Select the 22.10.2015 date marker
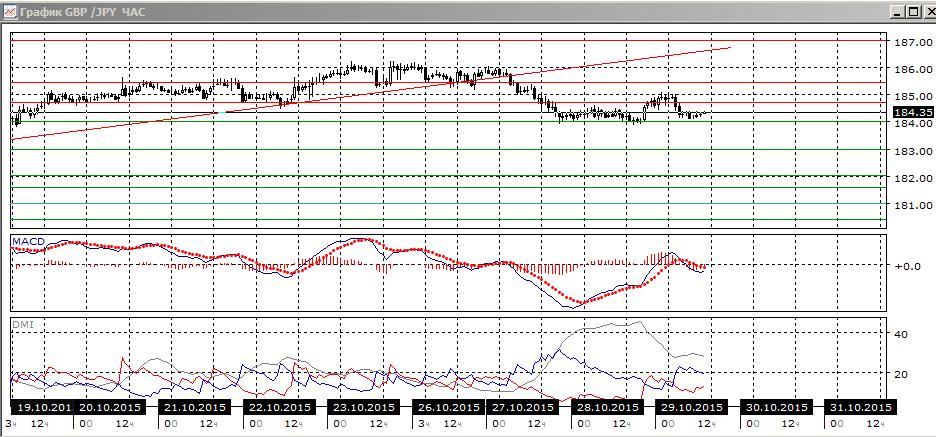This screenshot has height=437, width=936. (x=280, y=408)
